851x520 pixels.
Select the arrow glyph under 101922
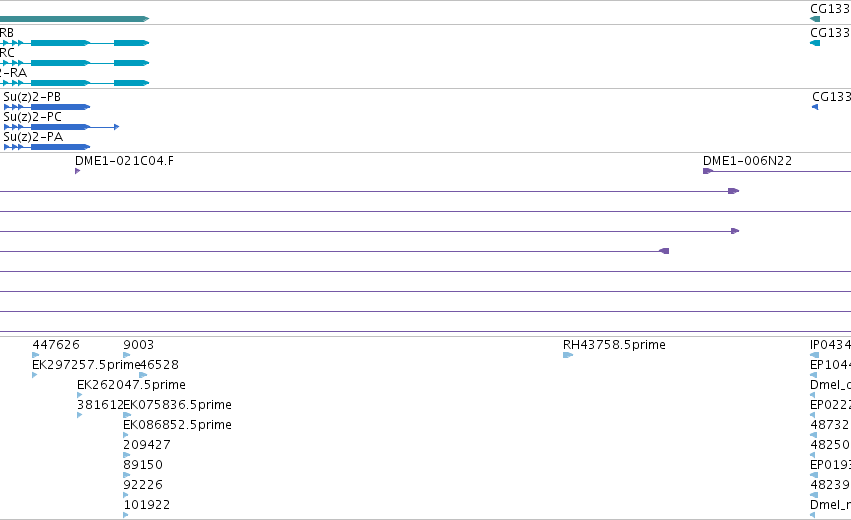tap(126, 515)
